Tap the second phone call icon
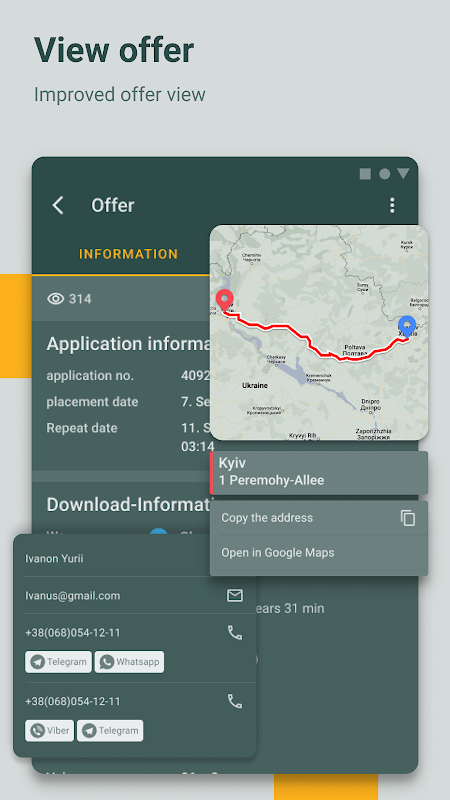This screenshot has height=800, width=450. click(235, 702)
